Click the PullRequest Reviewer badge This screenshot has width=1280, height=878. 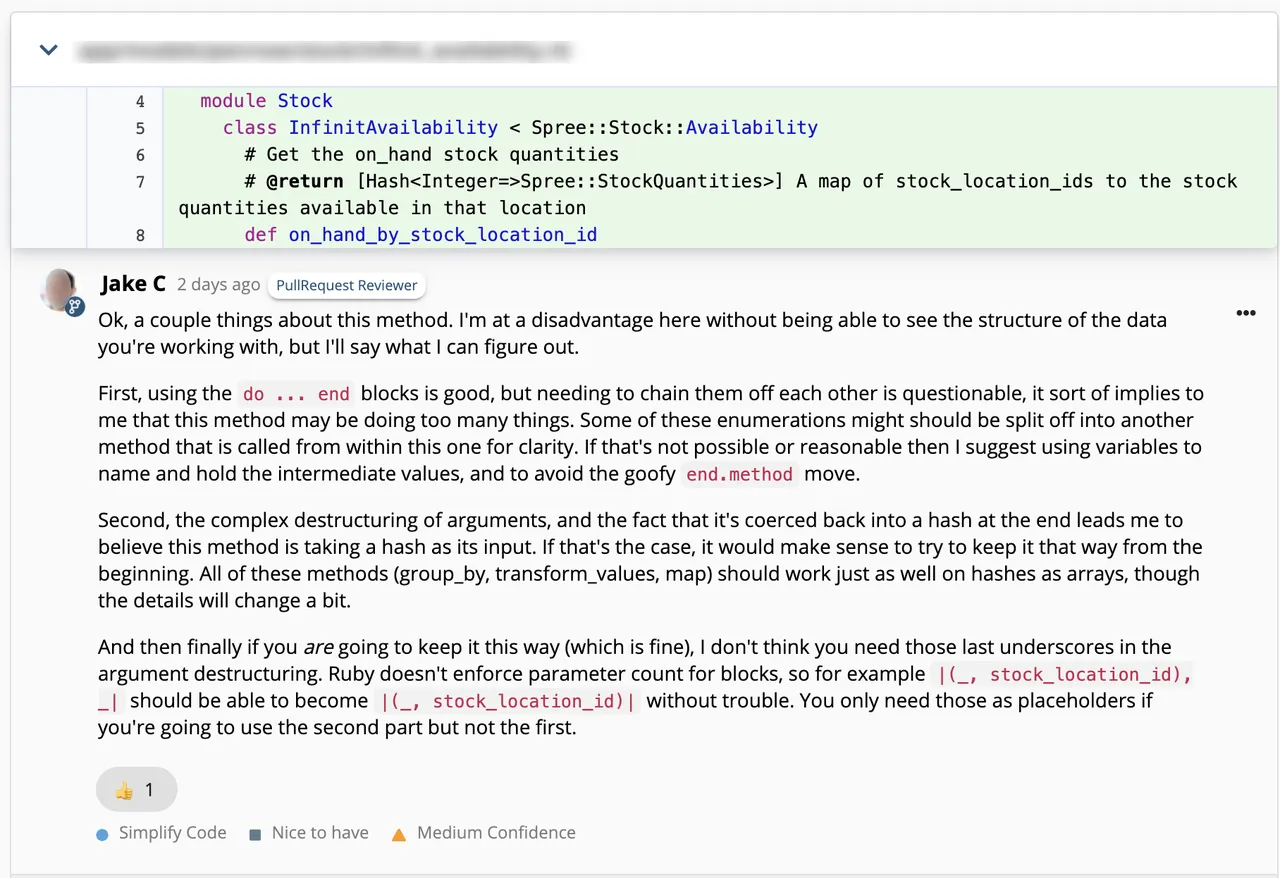pos(346,285)
